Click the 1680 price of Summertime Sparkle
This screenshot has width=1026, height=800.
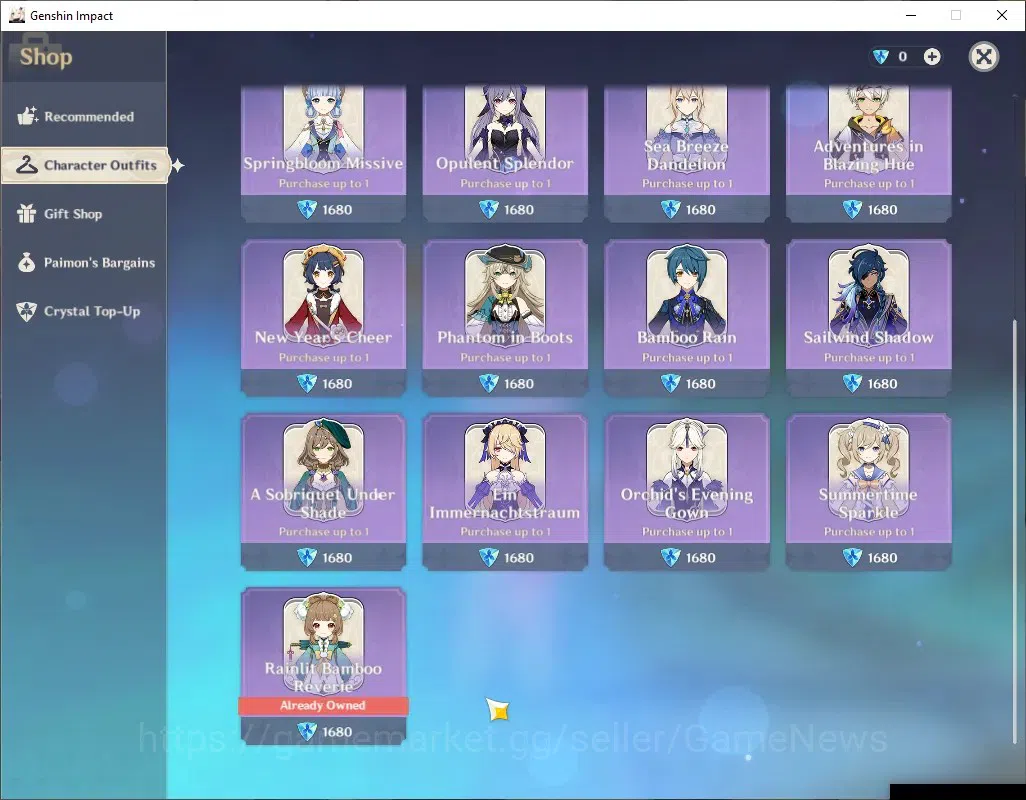[x=882, y=558]
